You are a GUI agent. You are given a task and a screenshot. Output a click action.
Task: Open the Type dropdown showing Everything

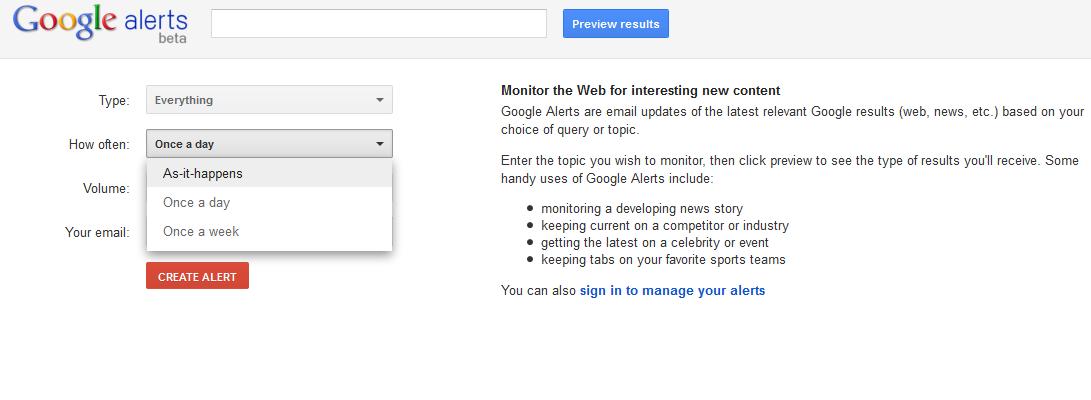[260, 100]
